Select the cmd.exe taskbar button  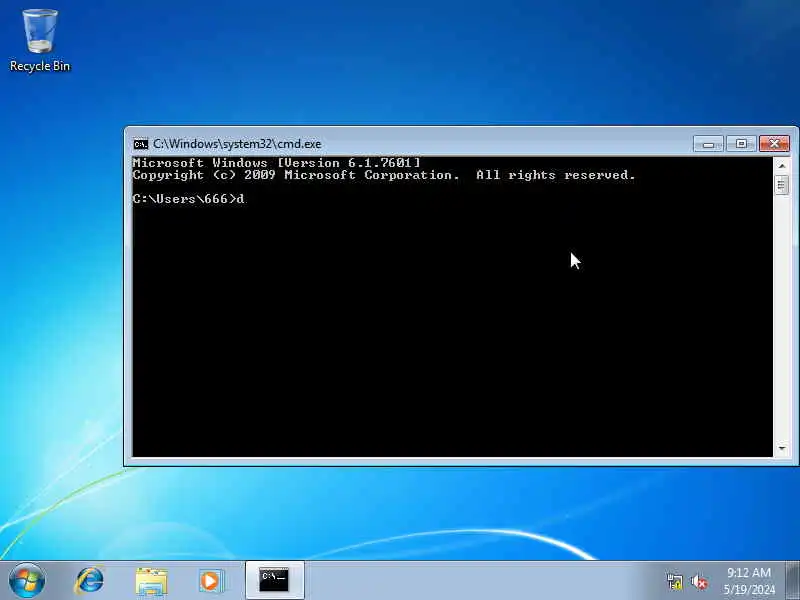point(274,580)
